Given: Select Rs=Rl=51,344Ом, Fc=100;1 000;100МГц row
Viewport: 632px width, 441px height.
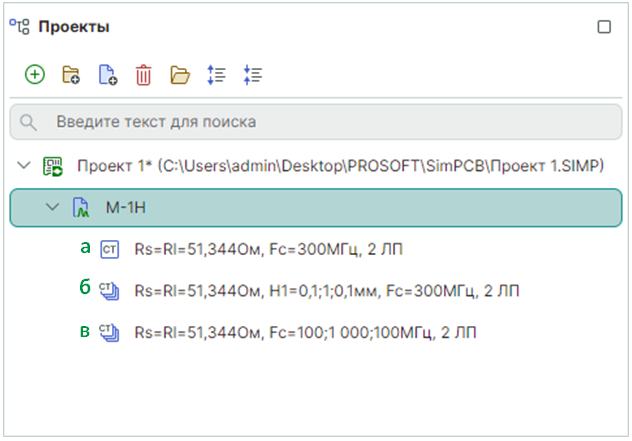Looking at the screenshot, I should point(305,333).
